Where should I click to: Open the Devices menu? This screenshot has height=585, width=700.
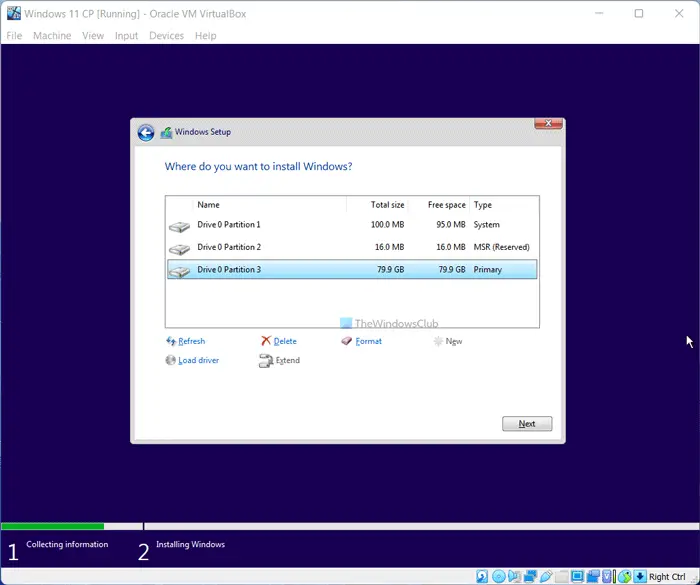coord(167,36)
